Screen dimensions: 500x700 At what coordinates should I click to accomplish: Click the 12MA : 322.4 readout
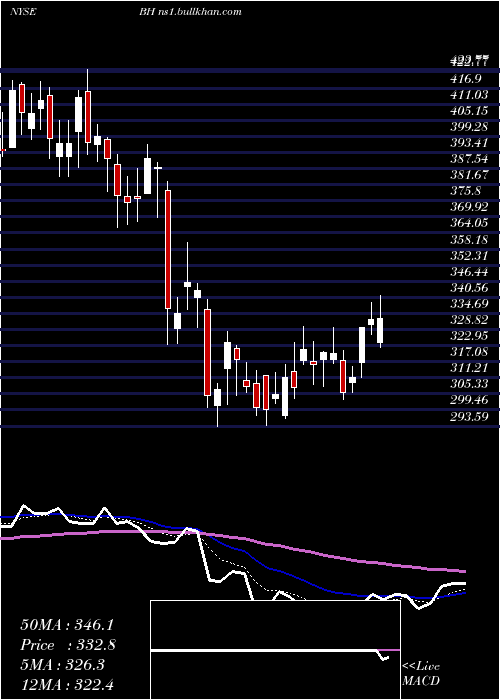point(69,684)
